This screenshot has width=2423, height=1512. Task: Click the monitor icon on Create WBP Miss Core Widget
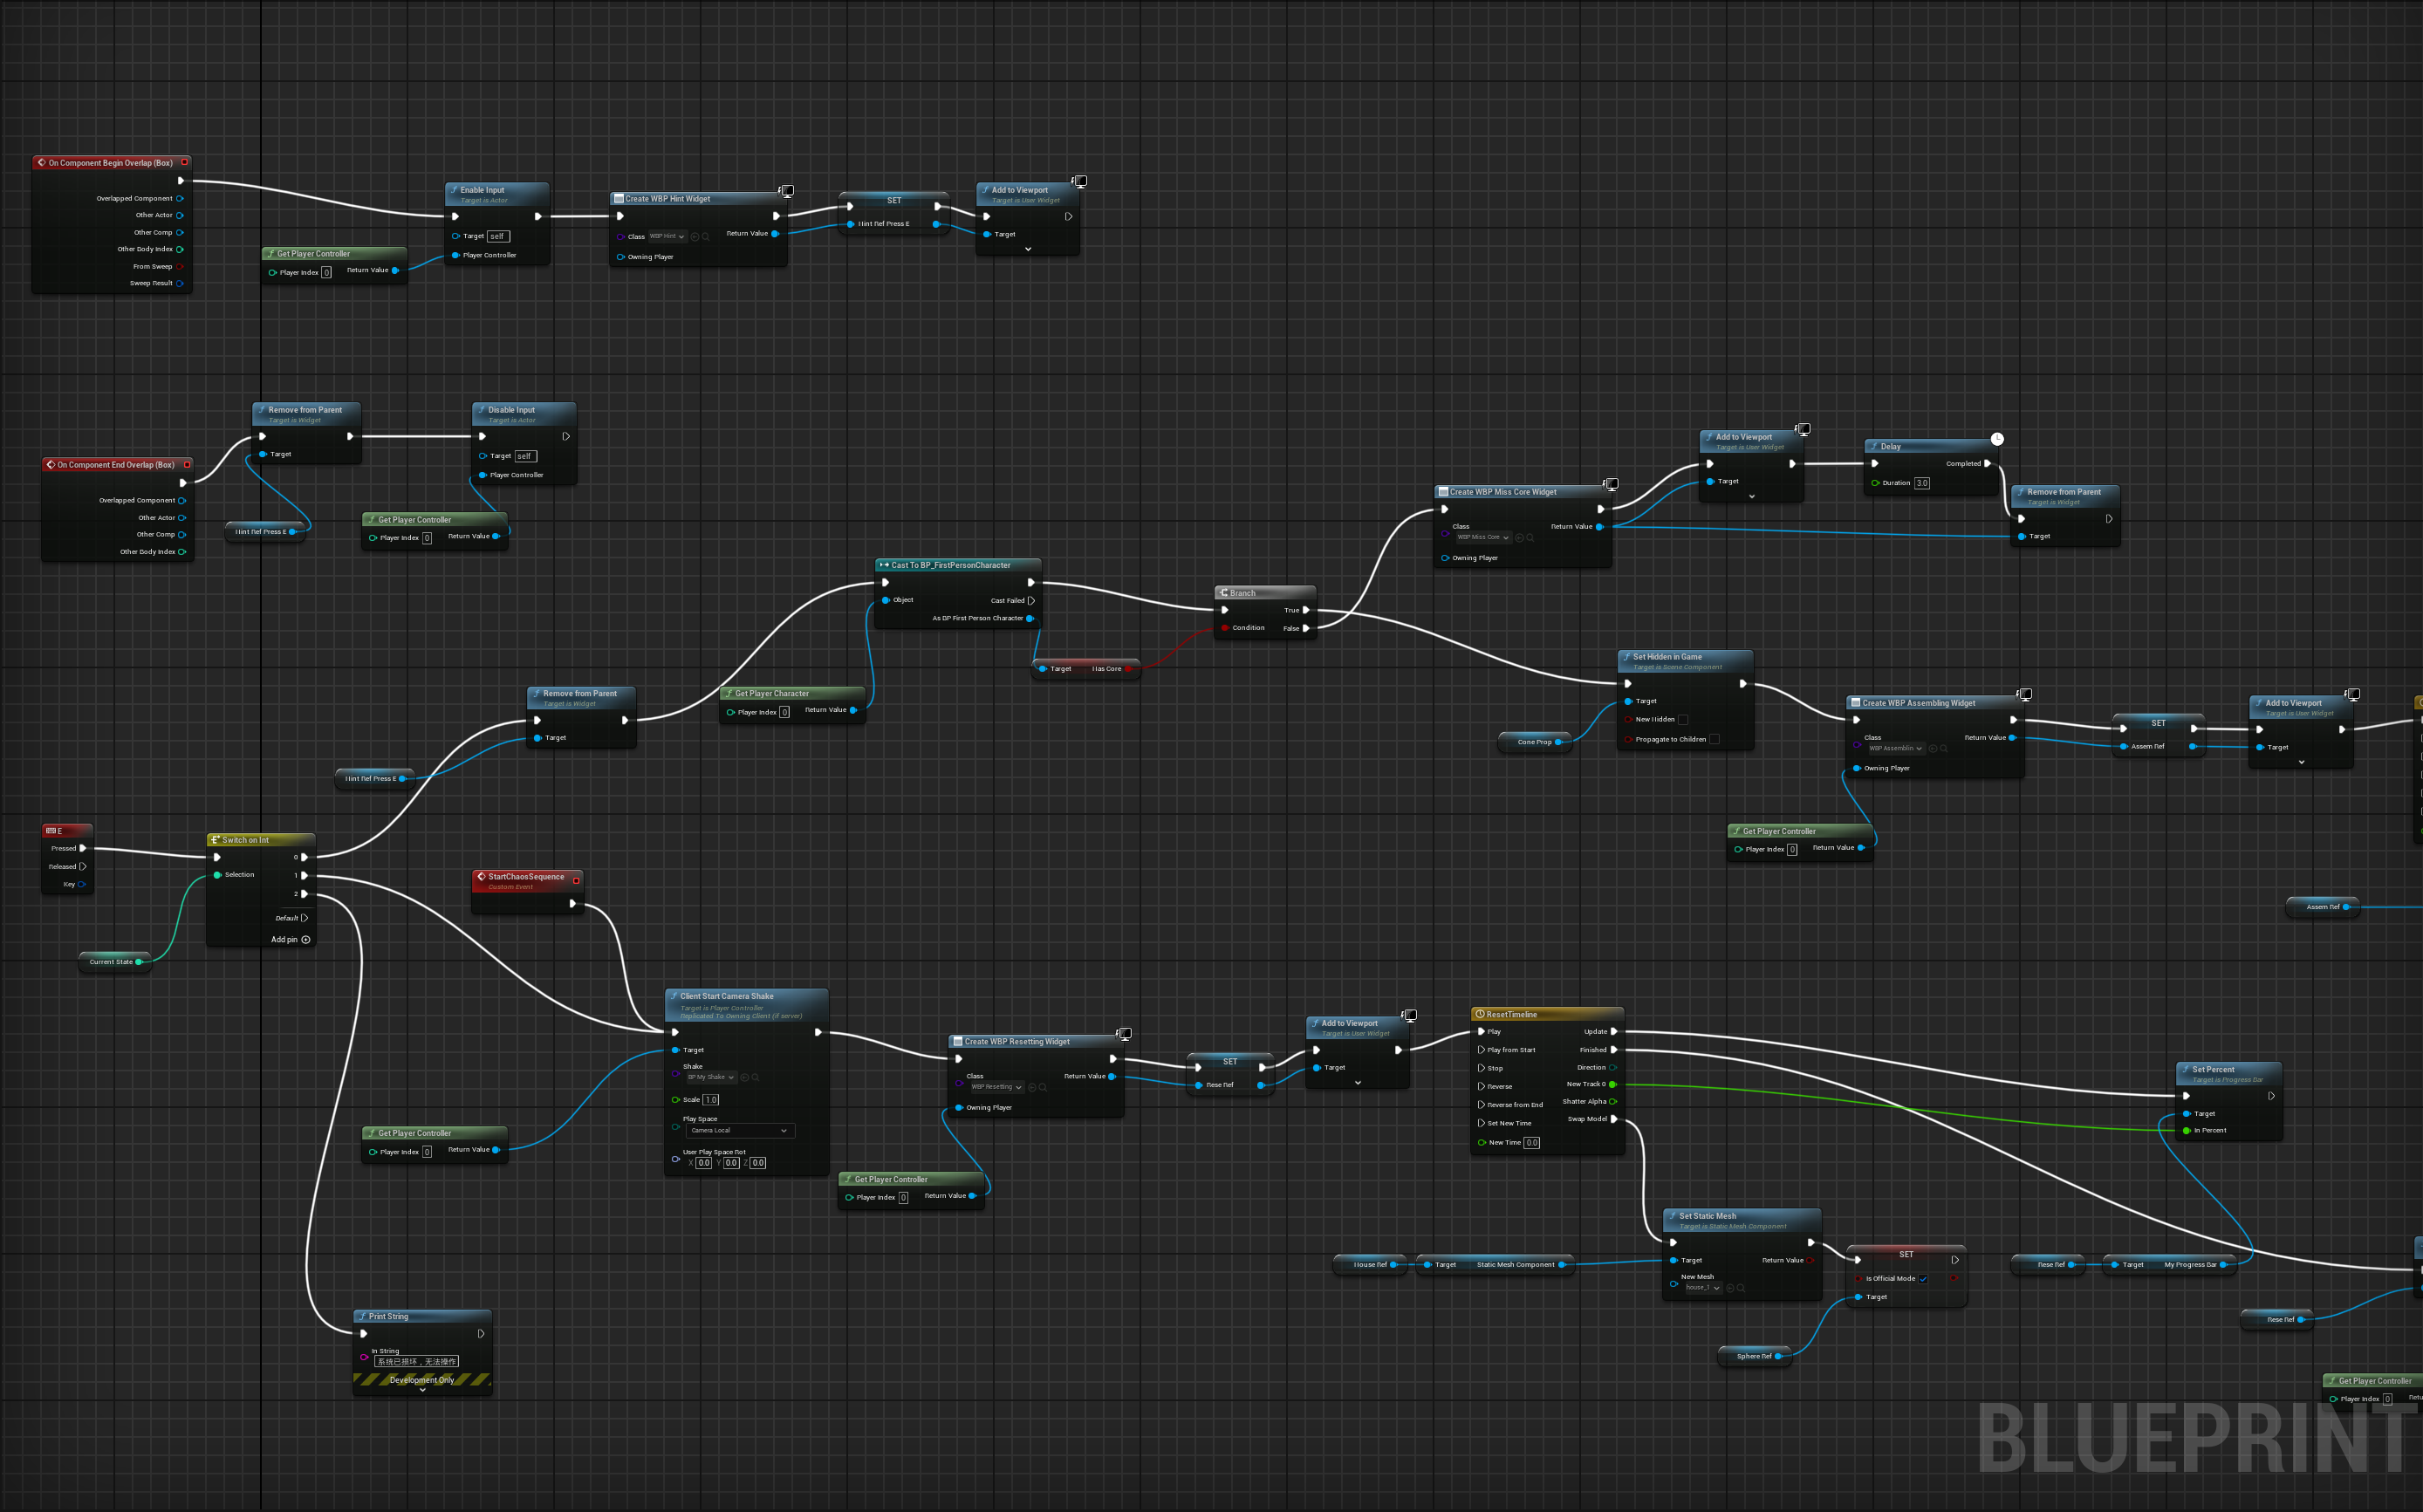pos(1610,483)
